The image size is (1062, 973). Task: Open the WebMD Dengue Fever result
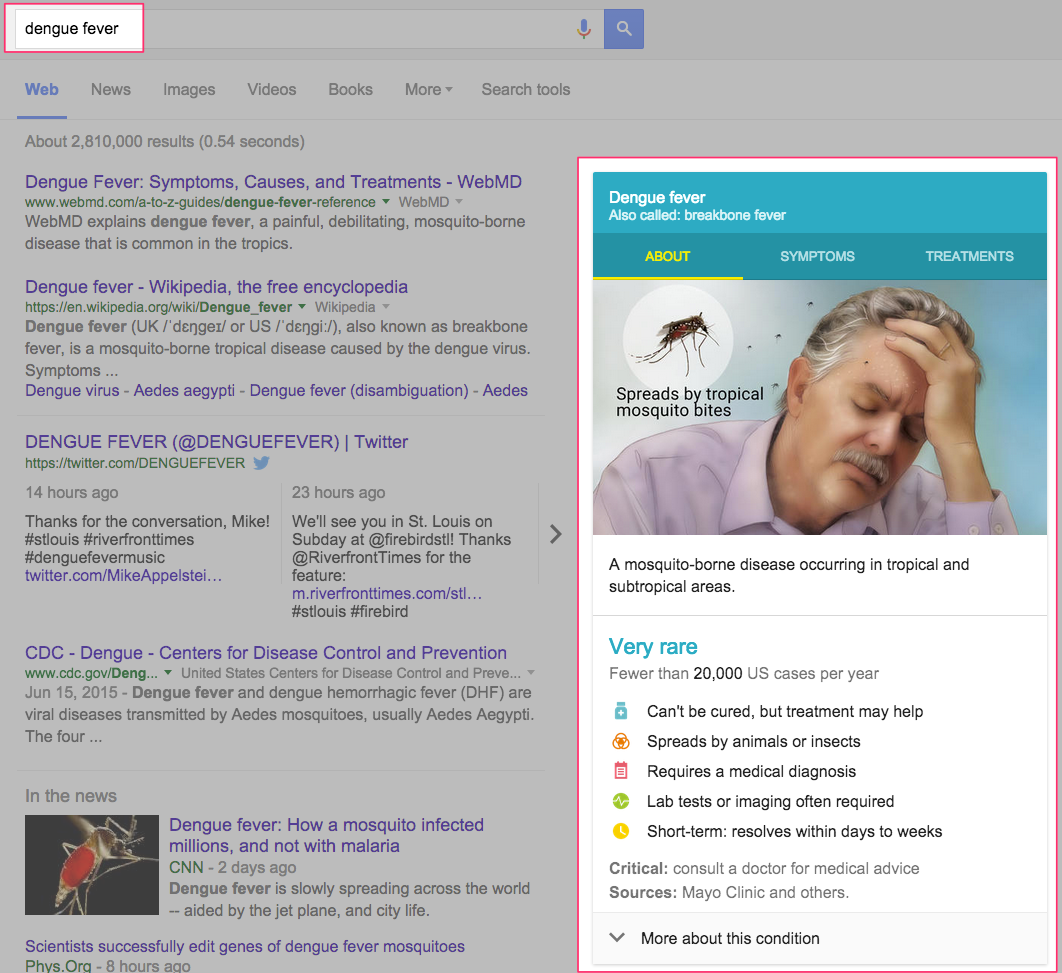(274, 181)
